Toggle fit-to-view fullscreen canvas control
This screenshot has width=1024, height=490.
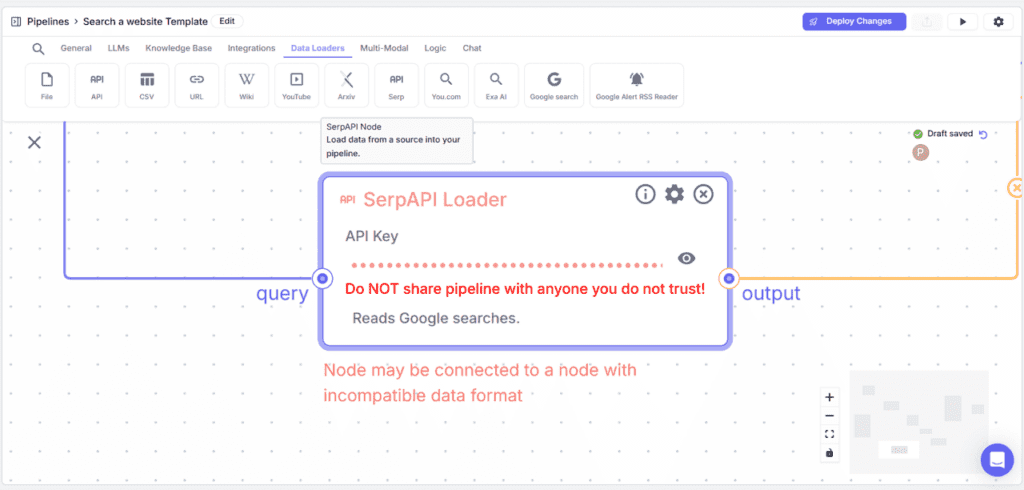829,434
